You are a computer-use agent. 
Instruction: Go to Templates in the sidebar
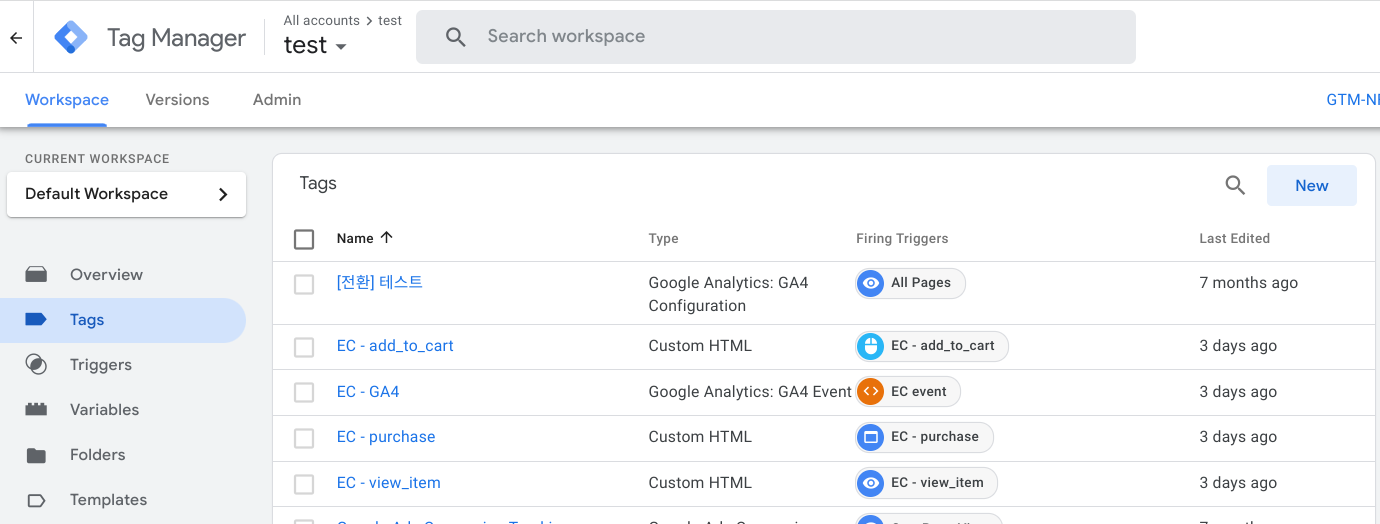pyautogui.click(x=108, y=500)
